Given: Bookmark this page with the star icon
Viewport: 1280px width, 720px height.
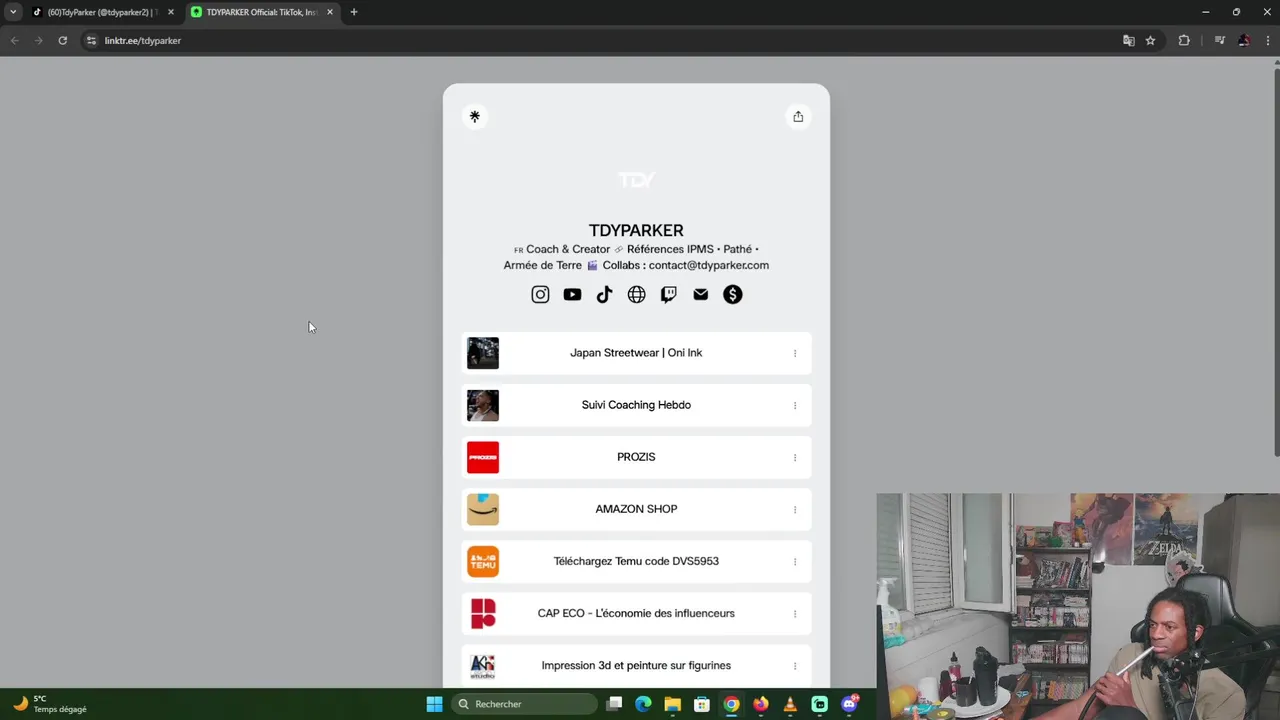Looking at the screenshot, I should point(1150,40).
